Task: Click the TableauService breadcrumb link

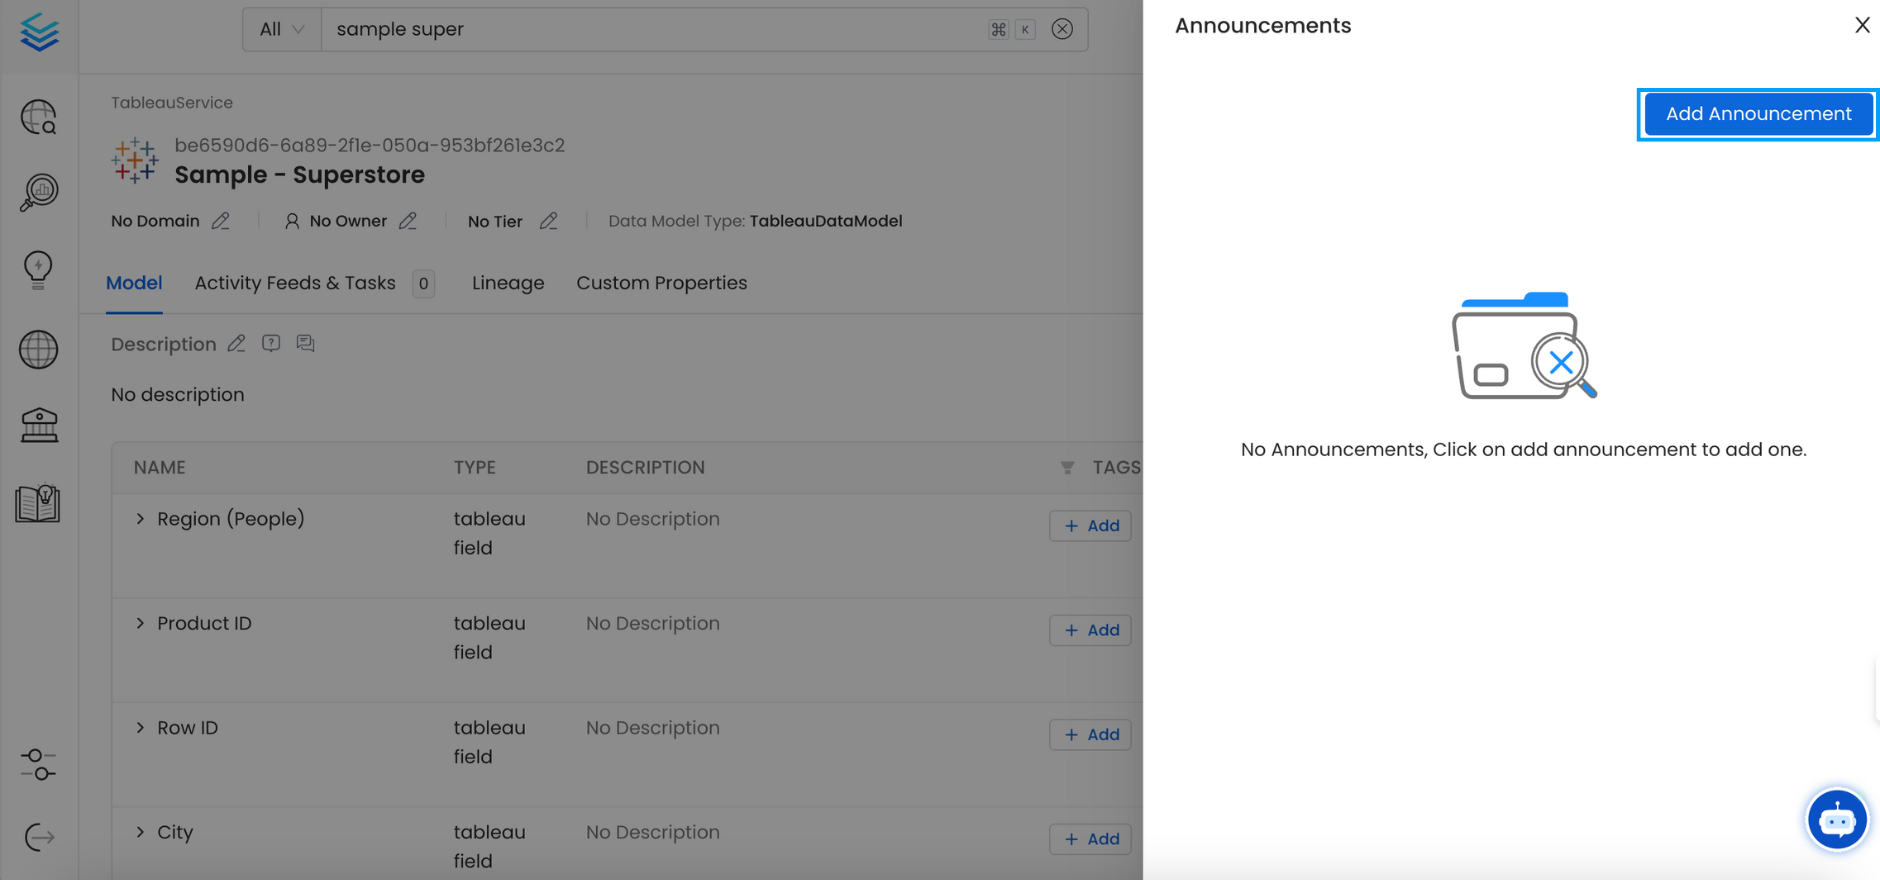Action: click(x=172, y=103)
